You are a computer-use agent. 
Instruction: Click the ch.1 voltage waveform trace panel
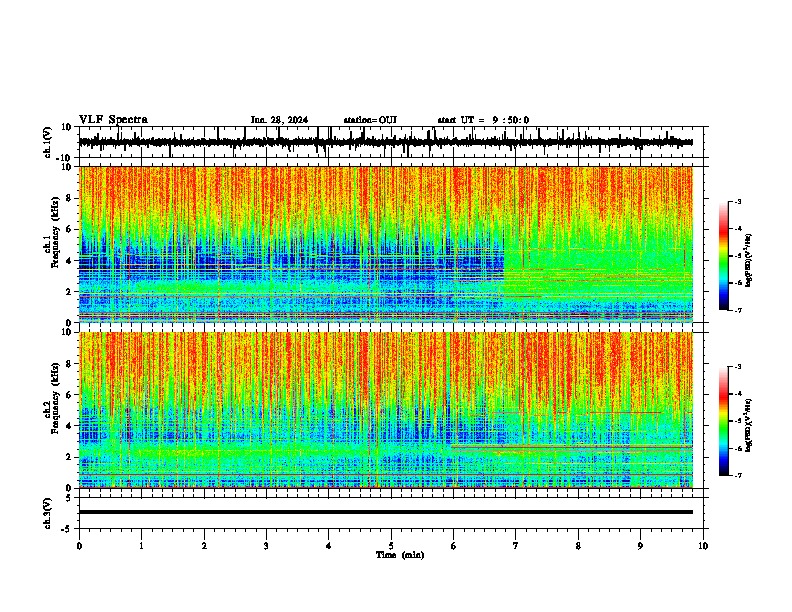click(391, 142)
